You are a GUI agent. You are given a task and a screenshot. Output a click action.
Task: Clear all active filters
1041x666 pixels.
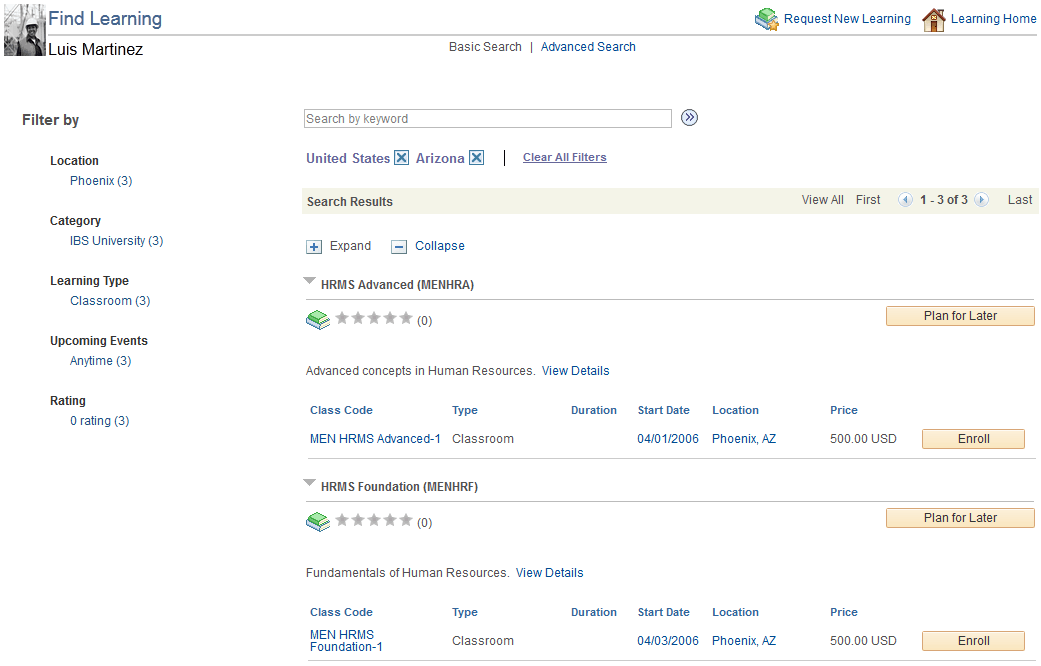tap(564, 157)
